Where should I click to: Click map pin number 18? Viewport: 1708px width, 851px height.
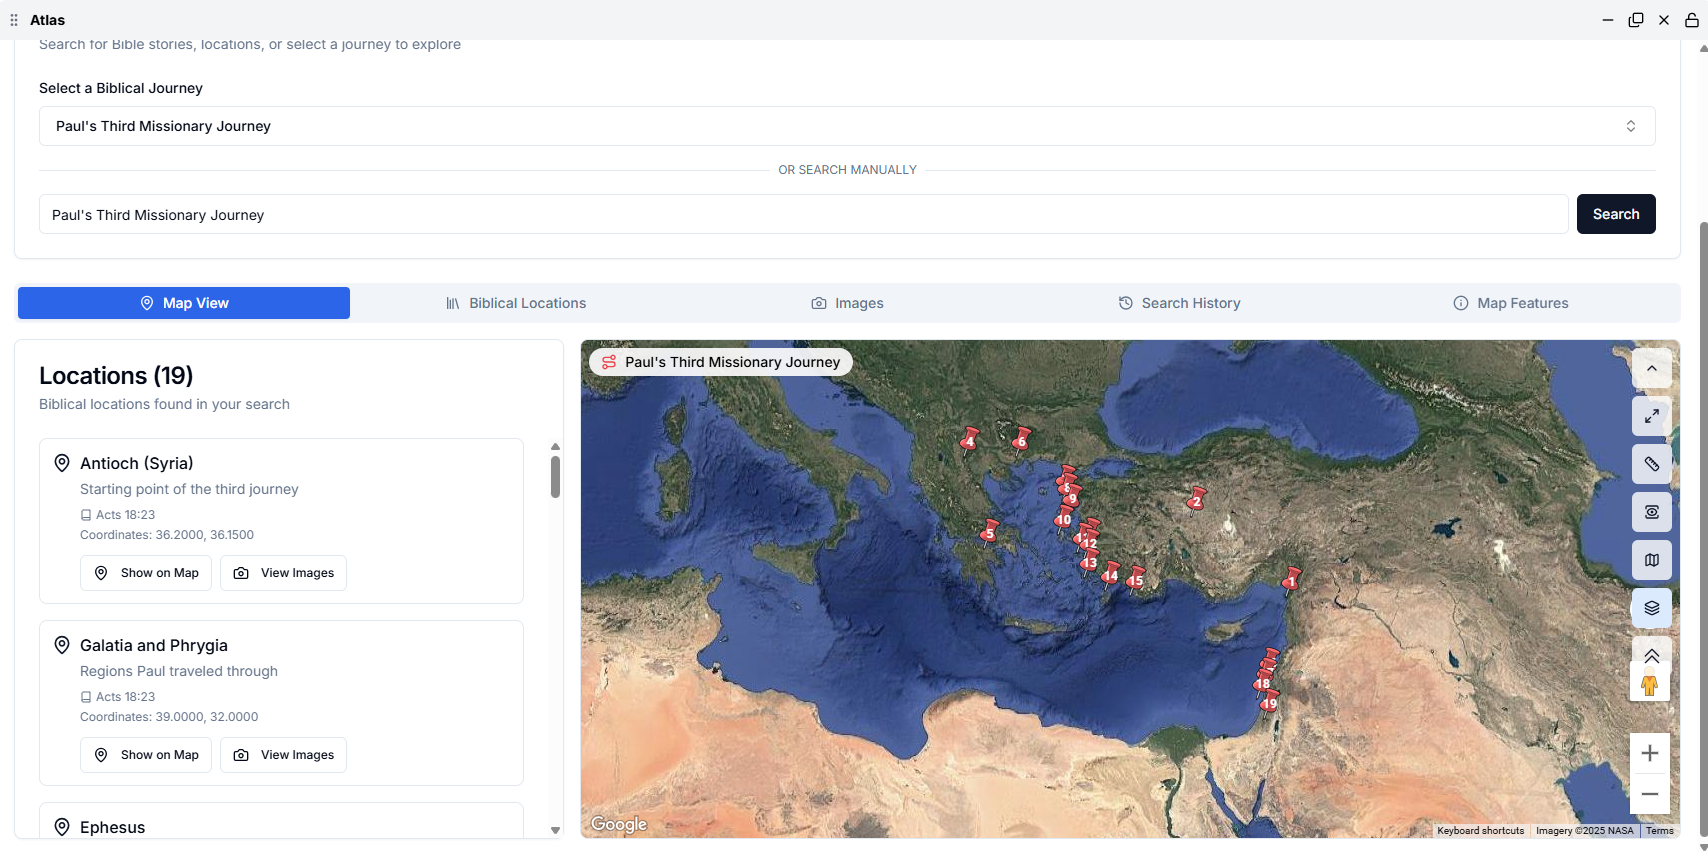point(1263,683)
